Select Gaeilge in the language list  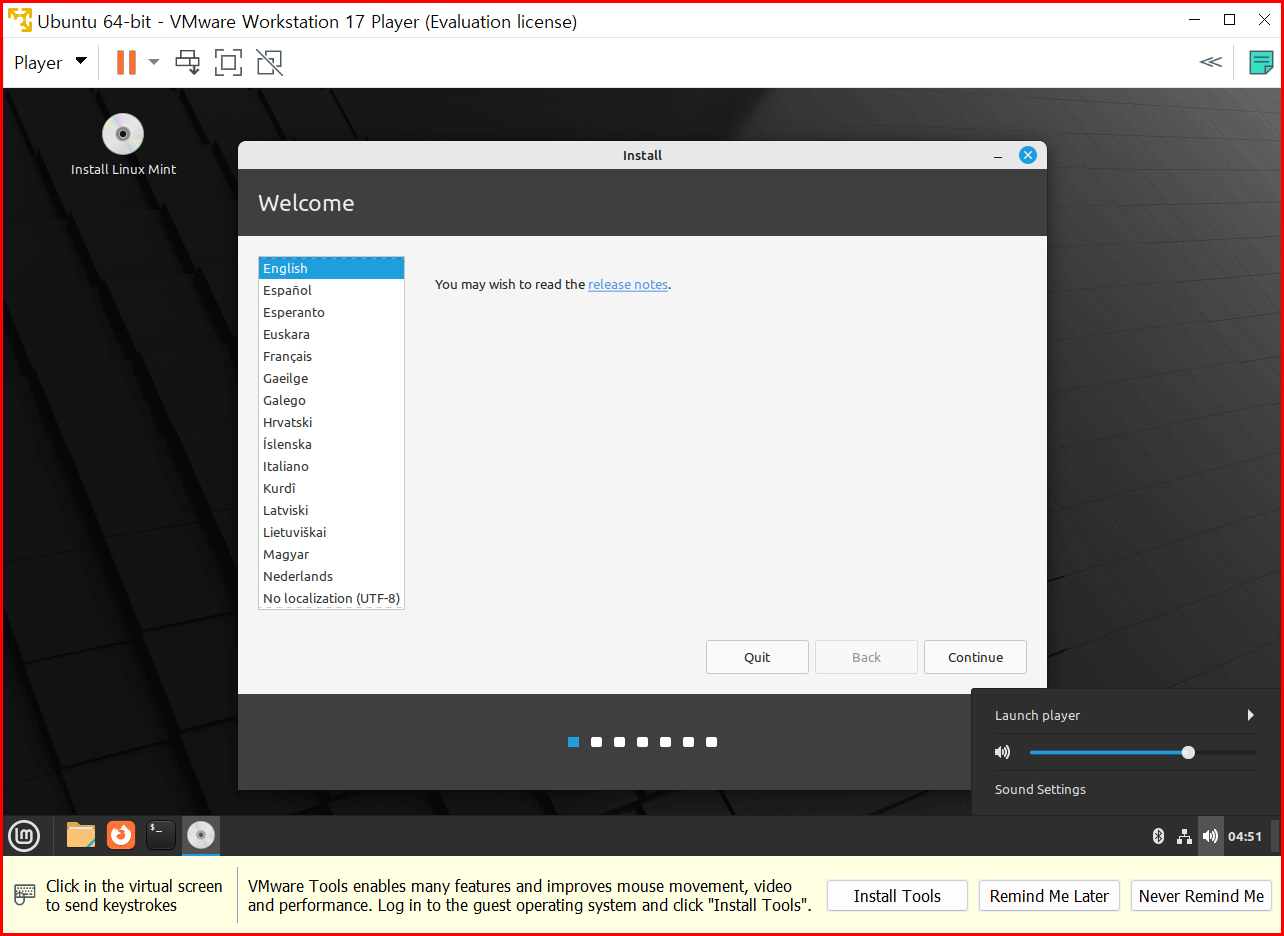(x=331, y=378)
